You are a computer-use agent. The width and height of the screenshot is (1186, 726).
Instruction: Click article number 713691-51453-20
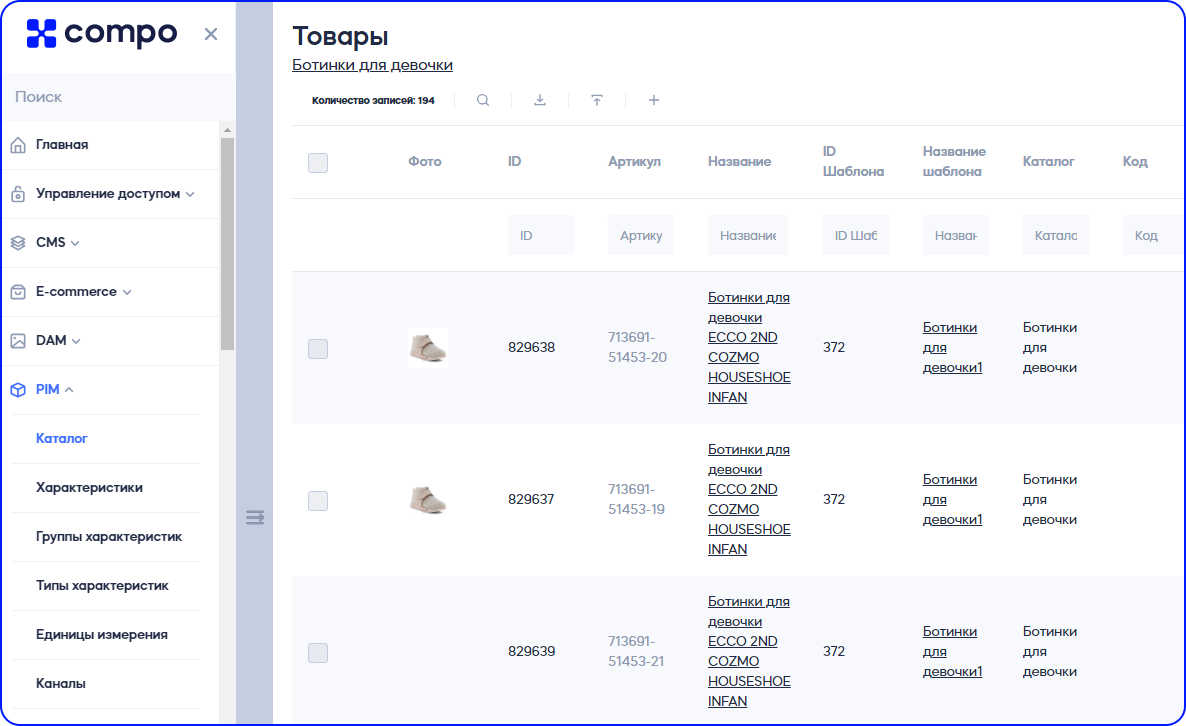coord(637,347)
